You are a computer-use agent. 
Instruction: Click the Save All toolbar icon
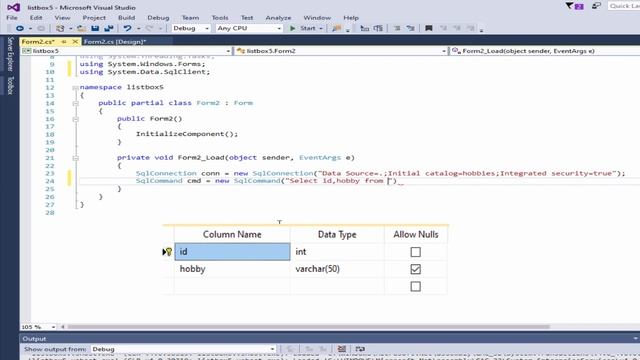coord(109,28)
